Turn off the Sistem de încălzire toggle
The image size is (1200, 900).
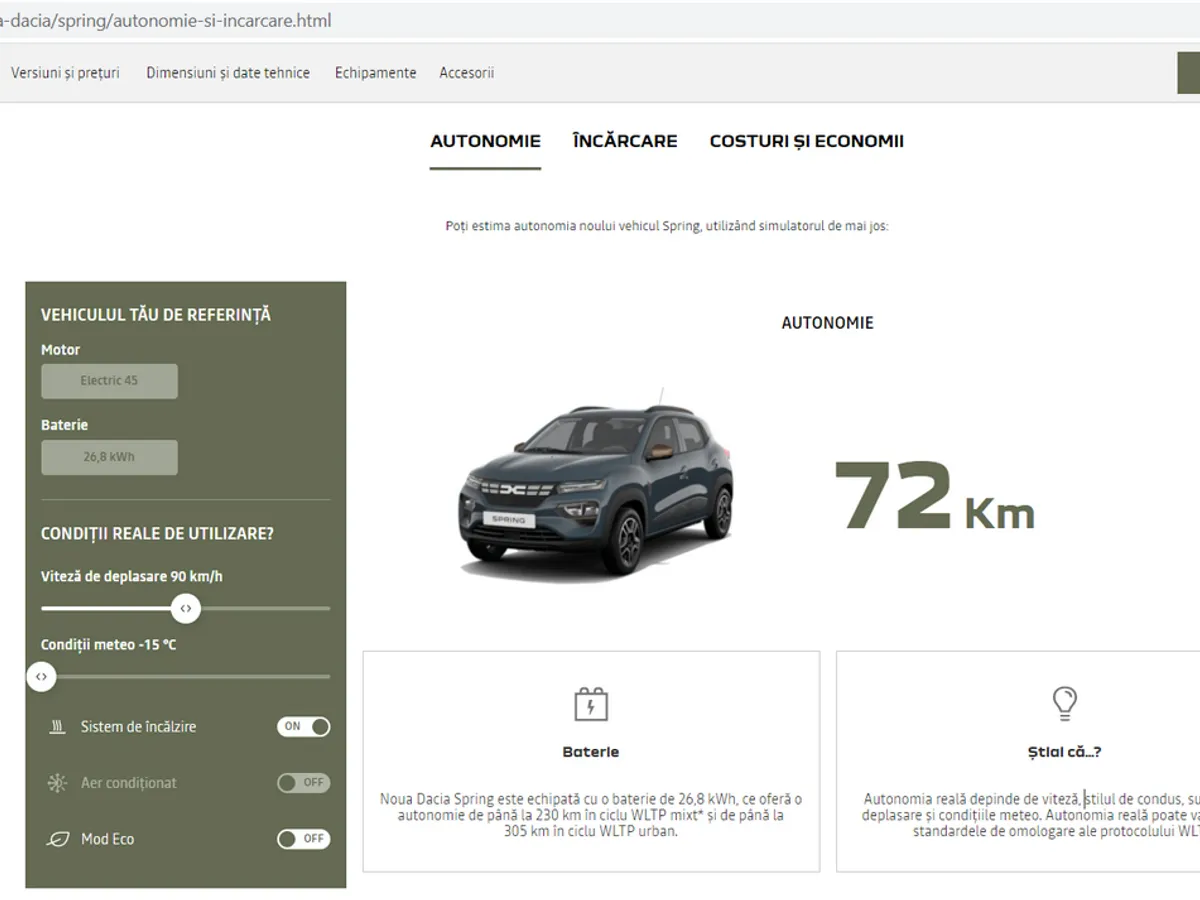click(303, 727)
